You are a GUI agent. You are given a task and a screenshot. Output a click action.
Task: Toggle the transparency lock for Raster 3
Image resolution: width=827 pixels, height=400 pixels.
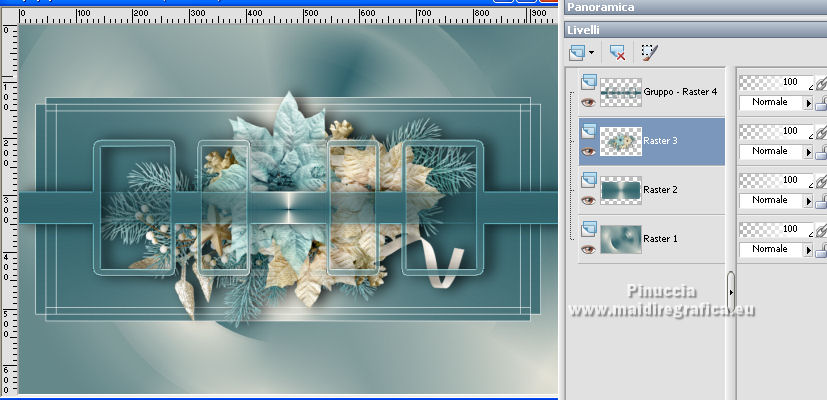(821, 152)
